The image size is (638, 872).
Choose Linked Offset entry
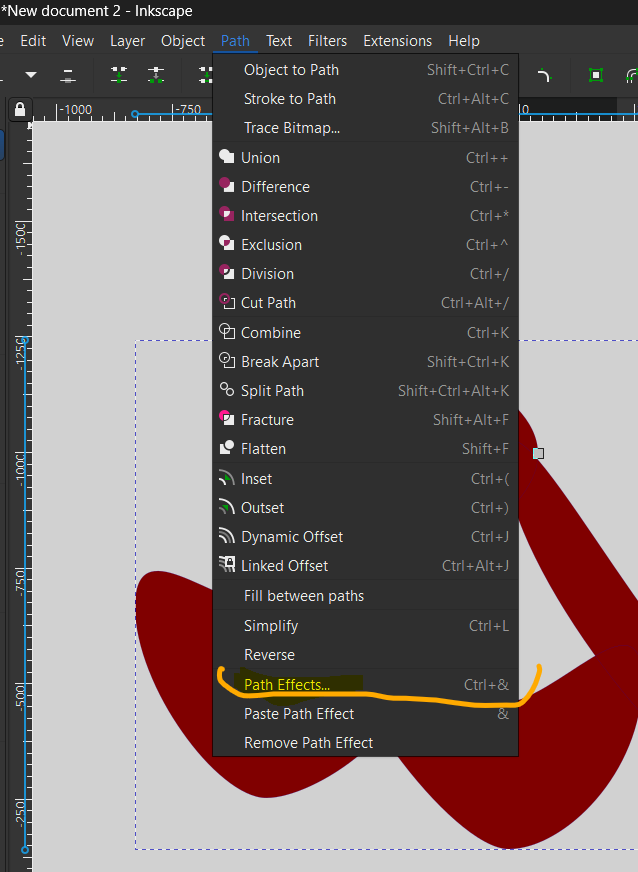point(365,565)
